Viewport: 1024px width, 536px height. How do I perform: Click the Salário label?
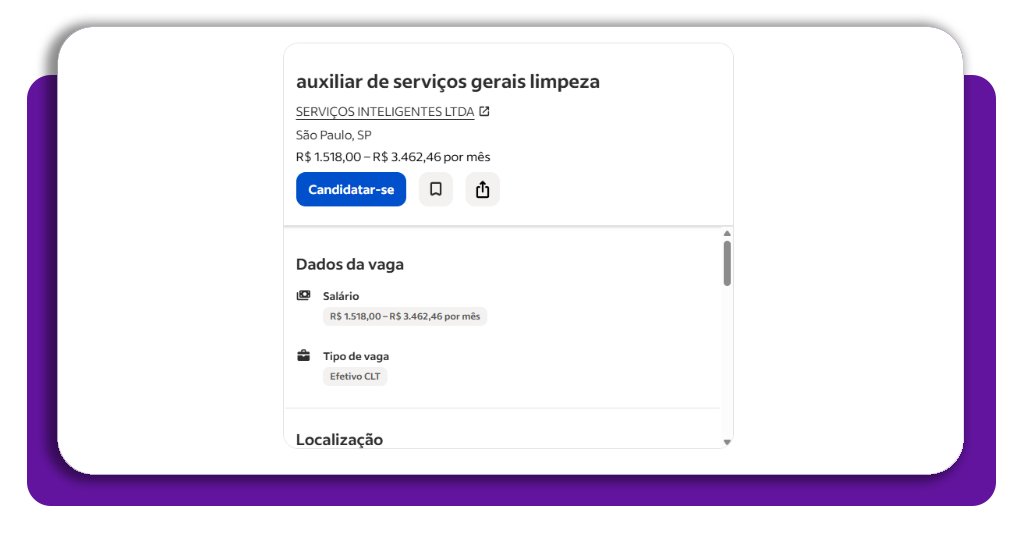tap(341, 296)
